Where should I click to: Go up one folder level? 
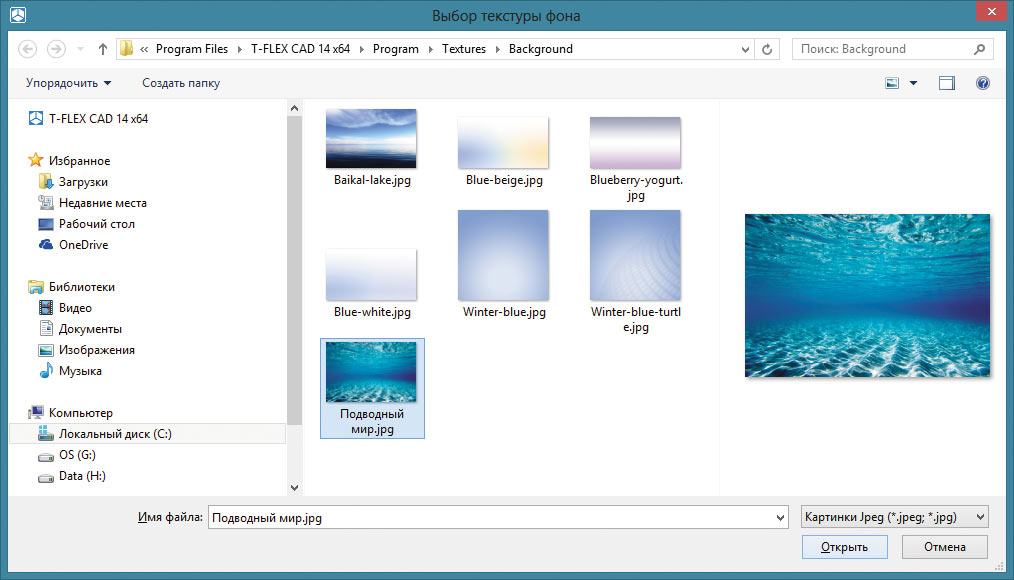click(102, 49)
